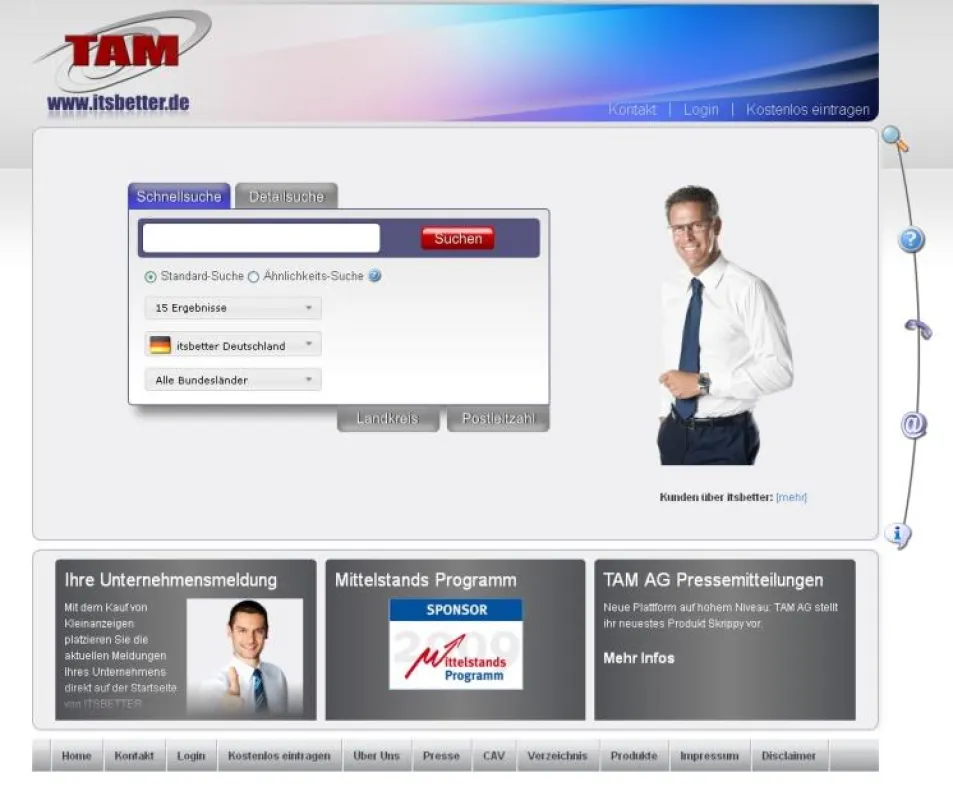Image resolution: width=953 pixels, height=800 pixels.
Task: Open Über Uns in footer menu
Action: (x=377, y=756)
